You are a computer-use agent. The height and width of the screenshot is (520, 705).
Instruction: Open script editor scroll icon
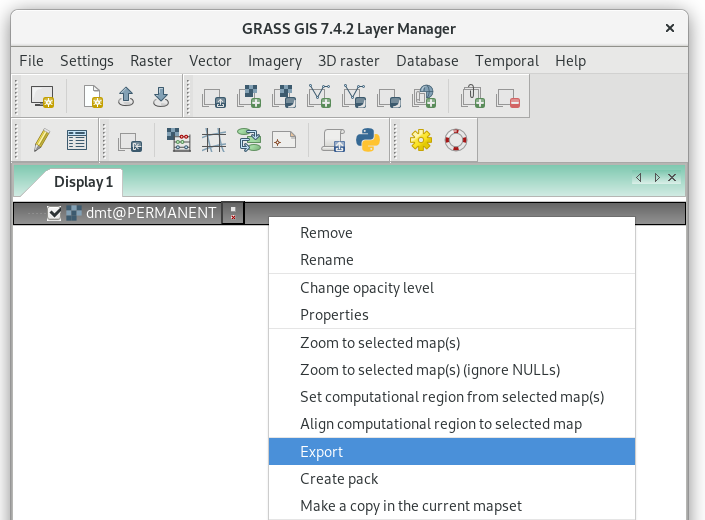334,140
